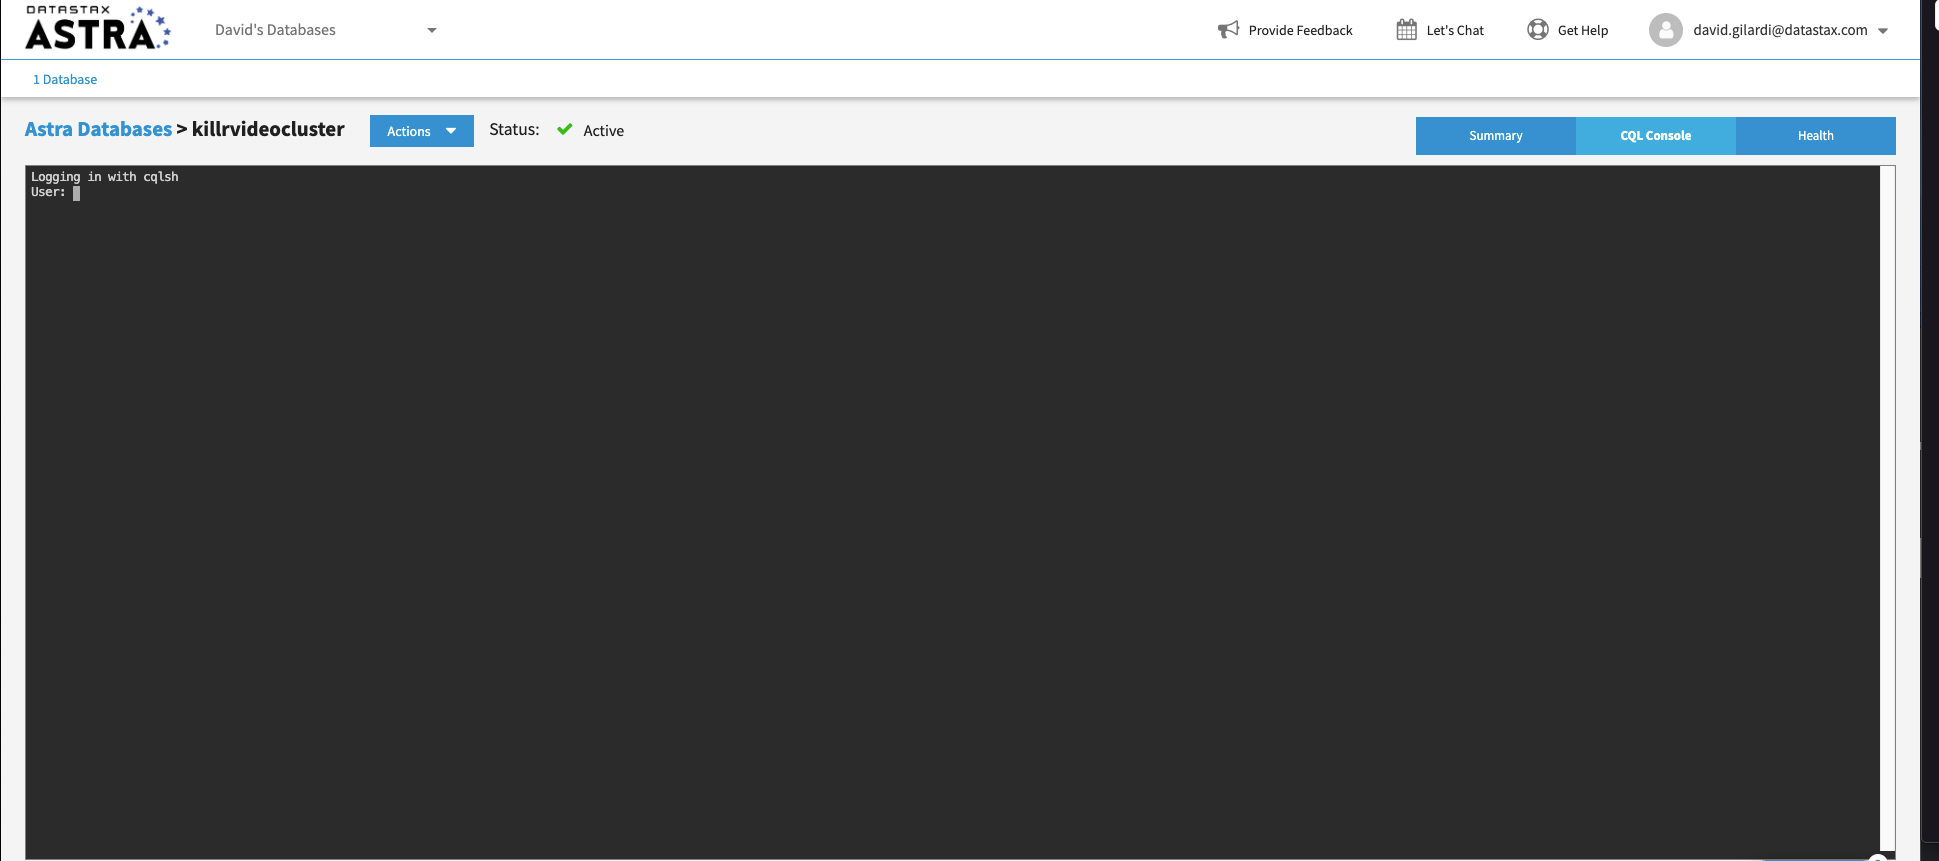Click the Let's Chat calendar icon
The height and width of the screenshot is (861, 1939).
[1406, 30]
